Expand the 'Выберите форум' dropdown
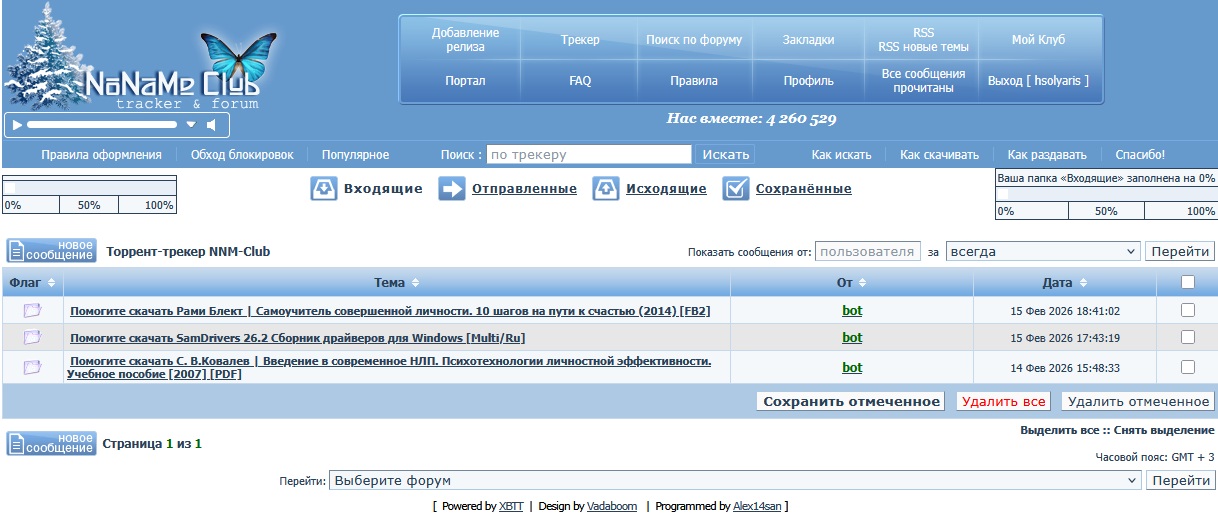 pos(734,481)
